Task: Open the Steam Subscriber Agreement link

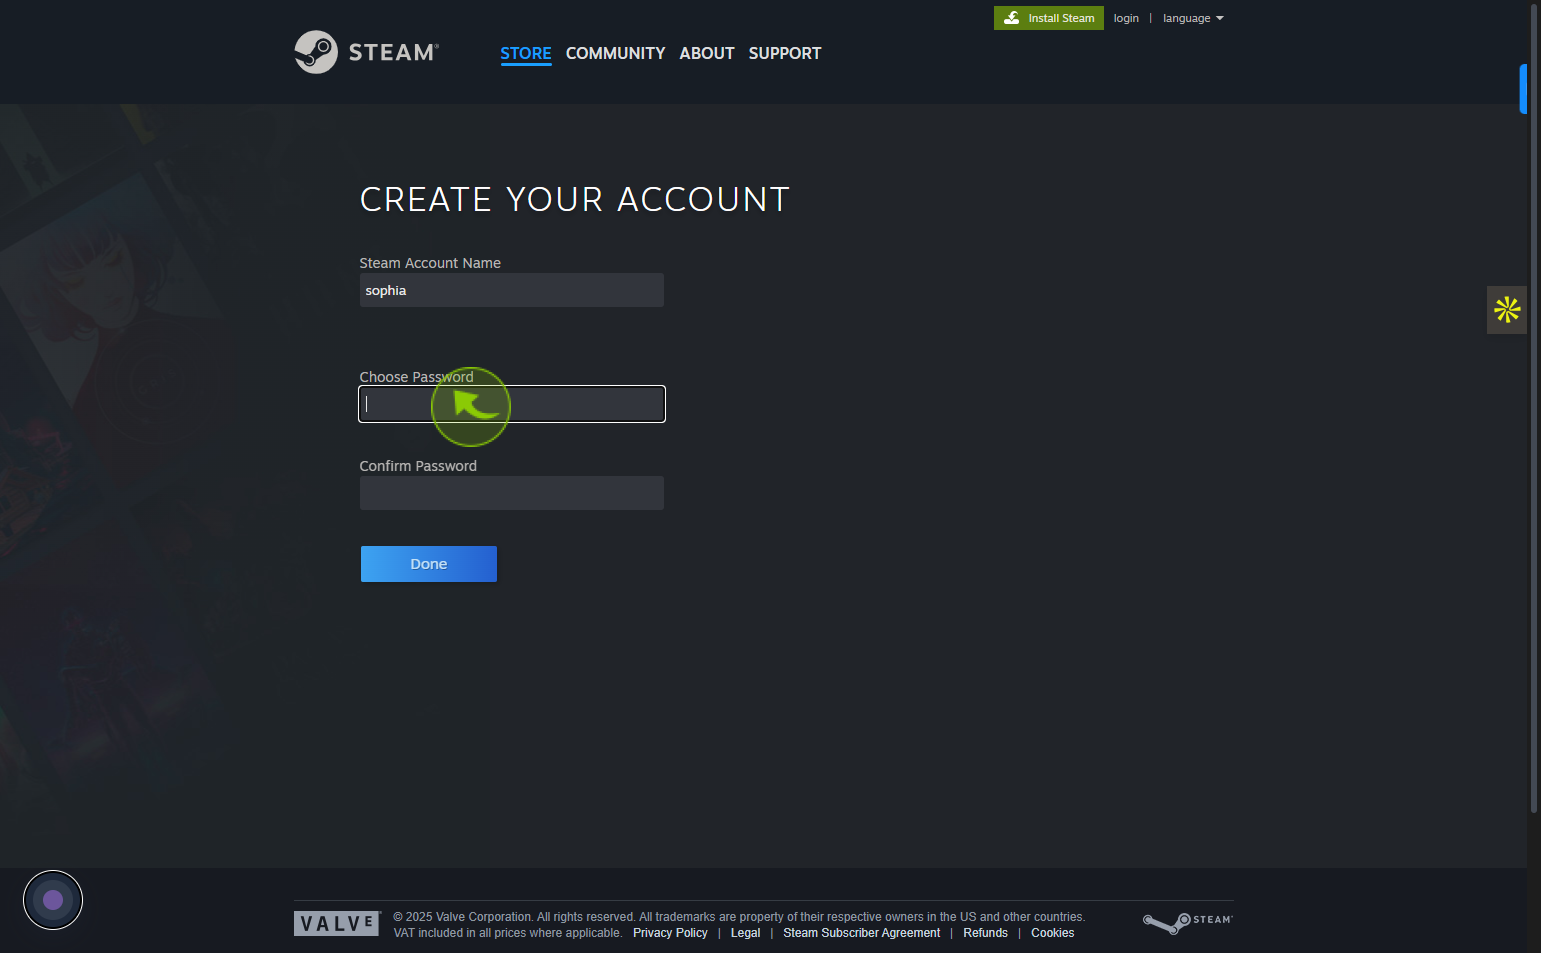Action: pyautogui.click(x=861, y=933)
